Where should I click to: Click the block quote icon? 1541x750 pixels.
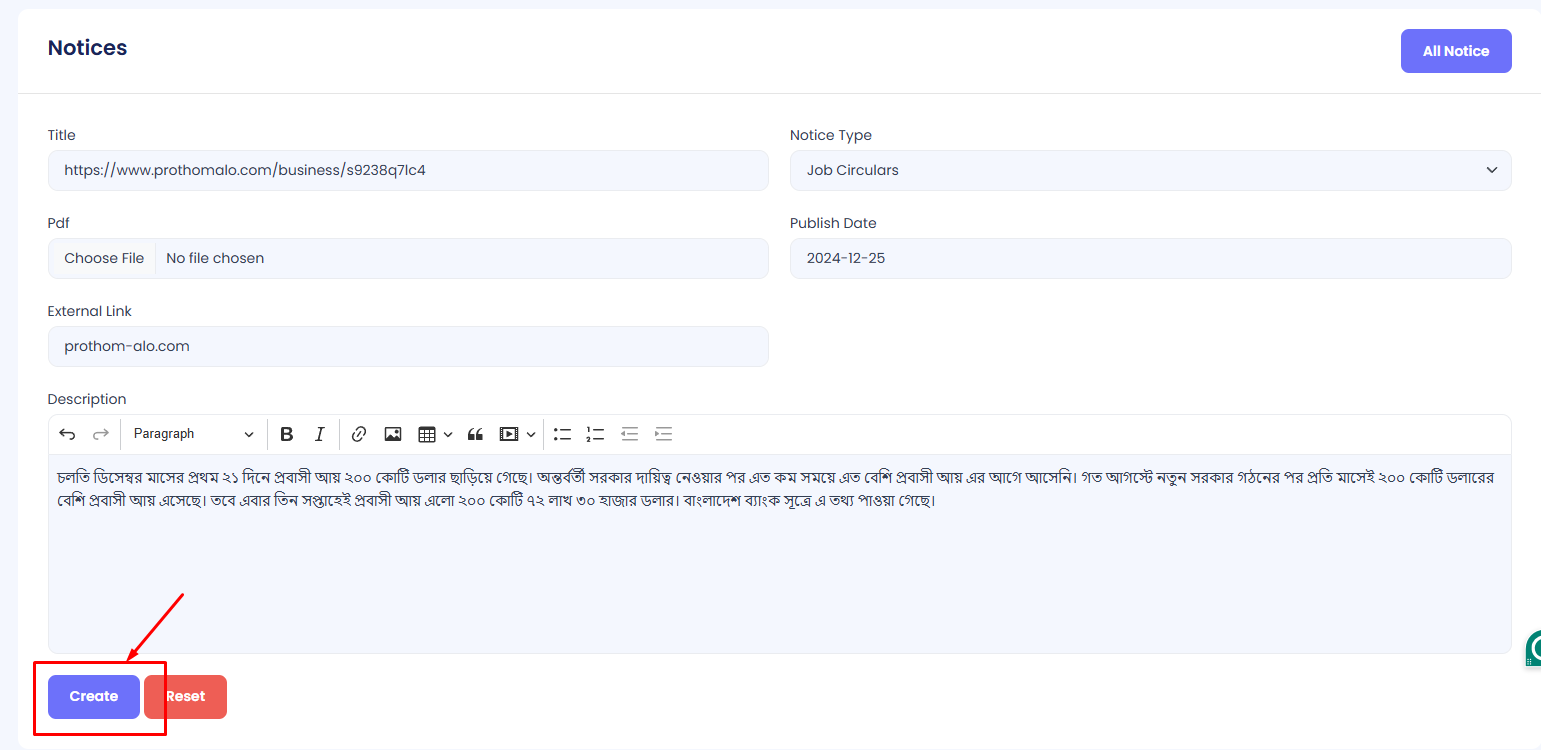pyautogui.click(x=475, y=434)
